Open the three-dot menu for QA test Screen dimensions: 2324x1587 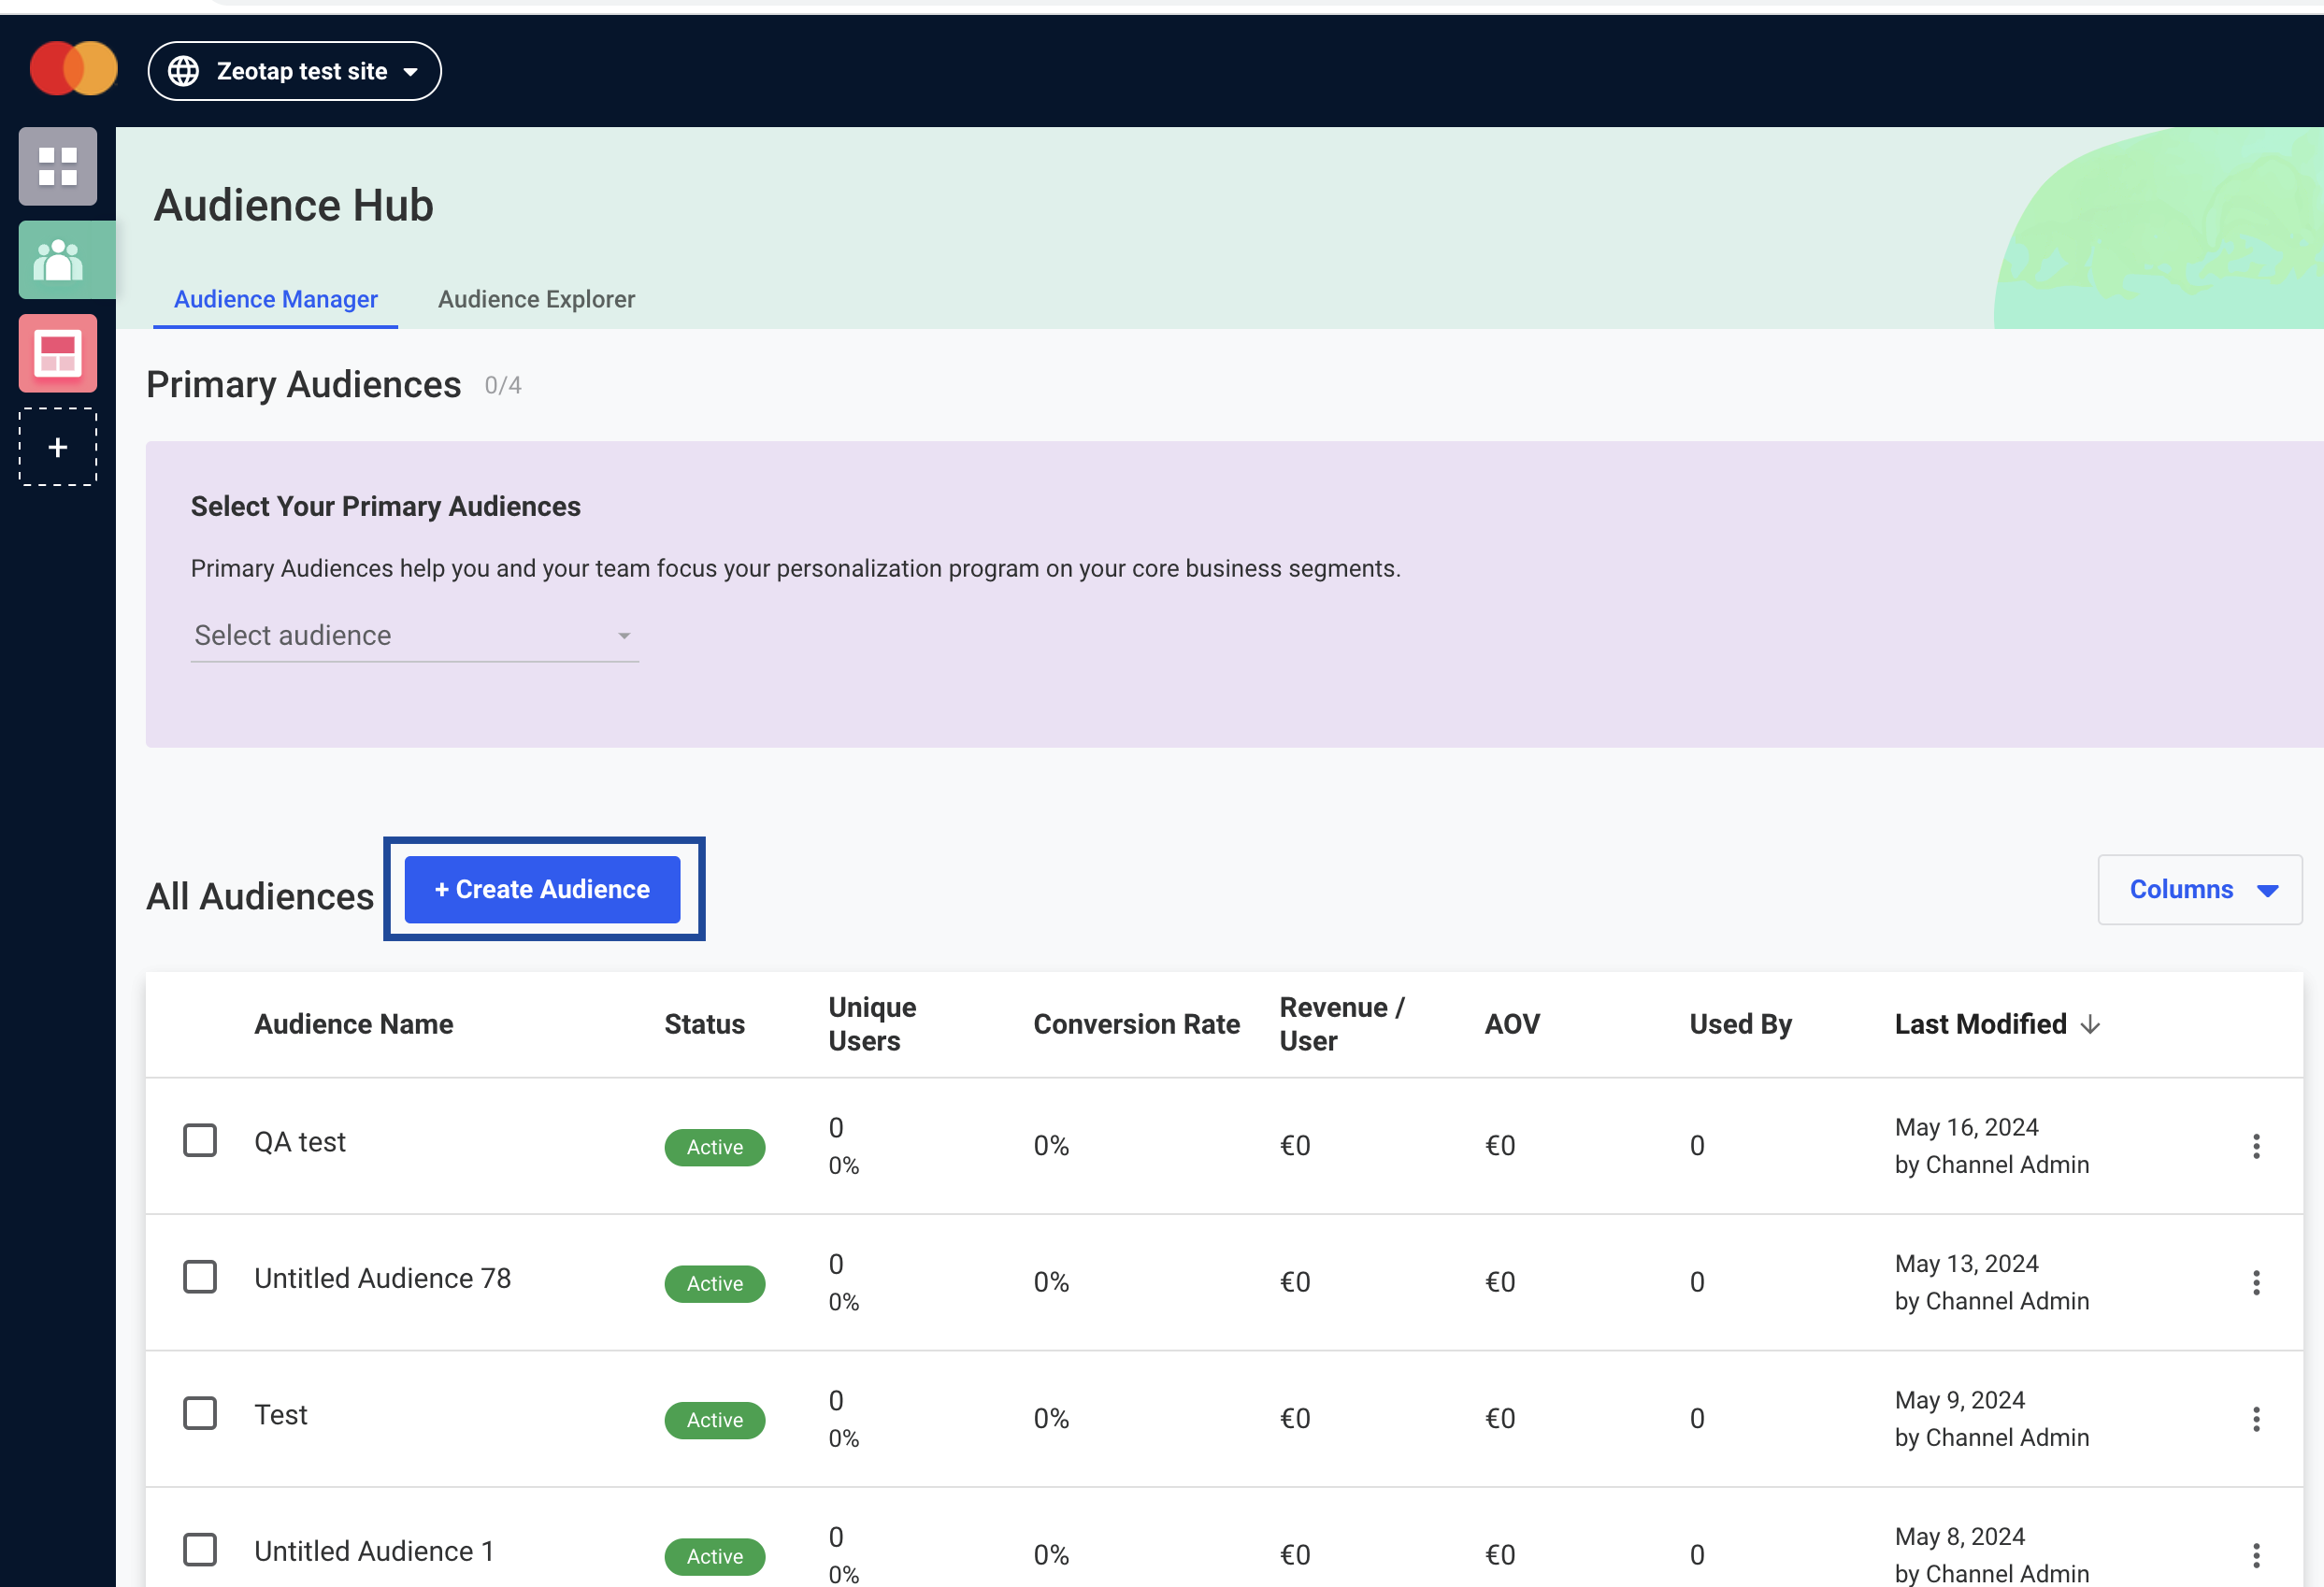[x=2255, y=1146]
